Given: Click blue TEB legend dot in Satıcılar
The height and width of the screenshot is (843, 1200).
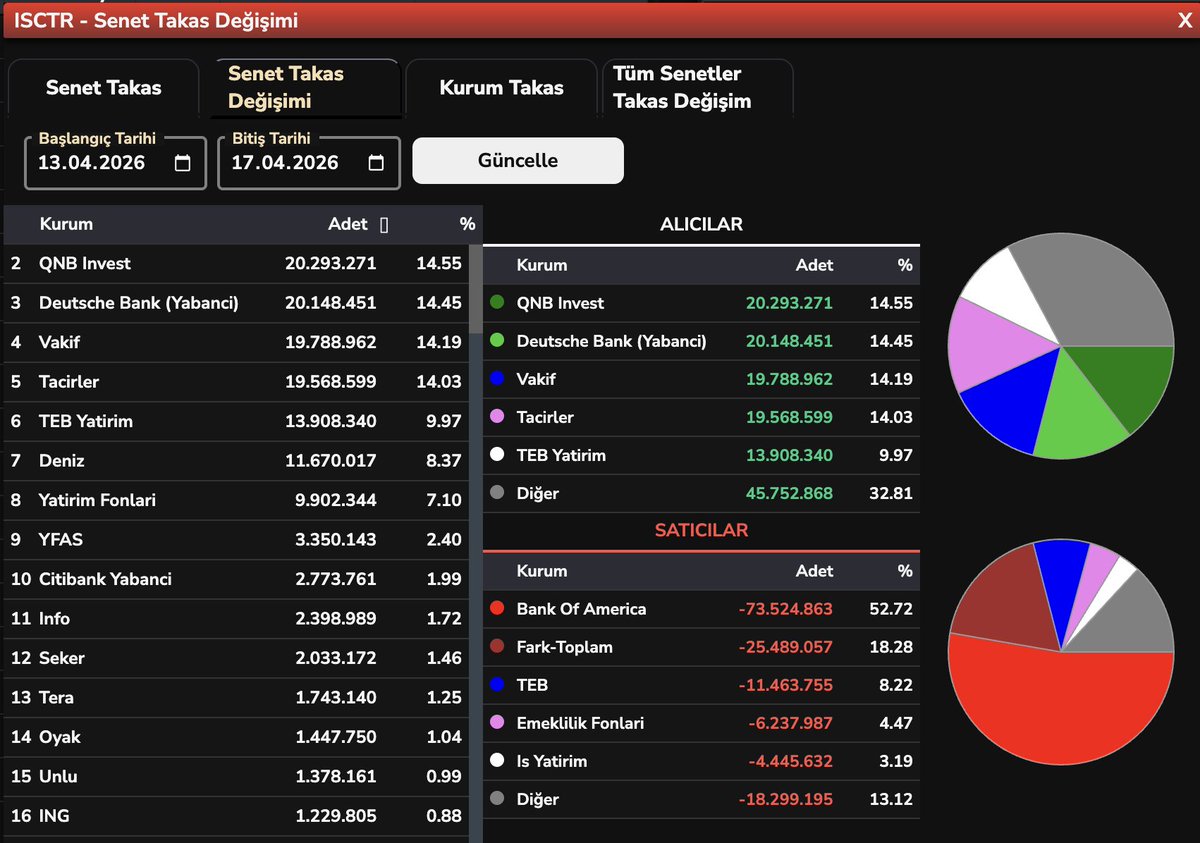Looking at the screenshot, I should tap(497, 684).
